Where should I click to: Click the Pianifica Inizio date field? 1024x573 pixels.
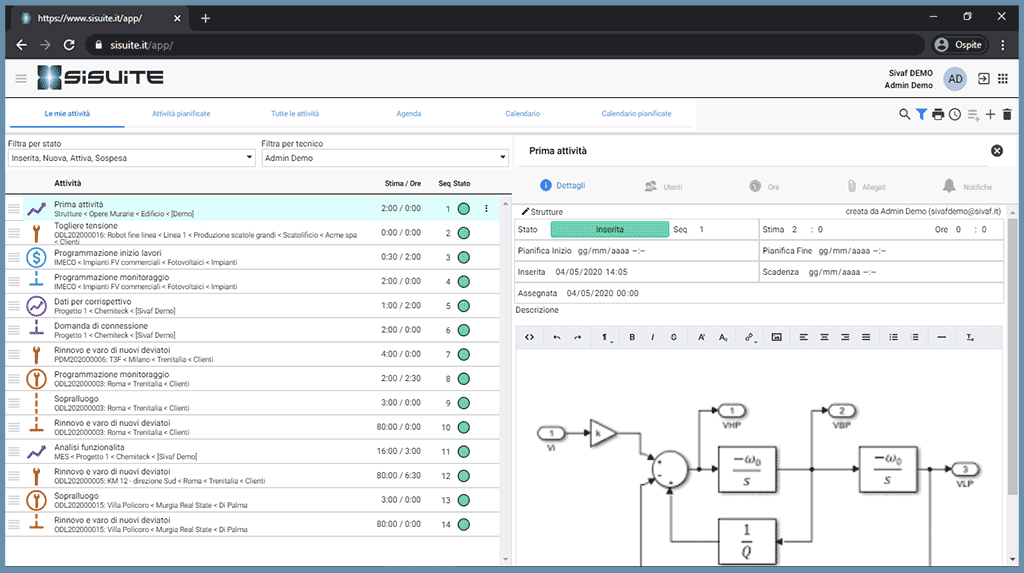611,251
